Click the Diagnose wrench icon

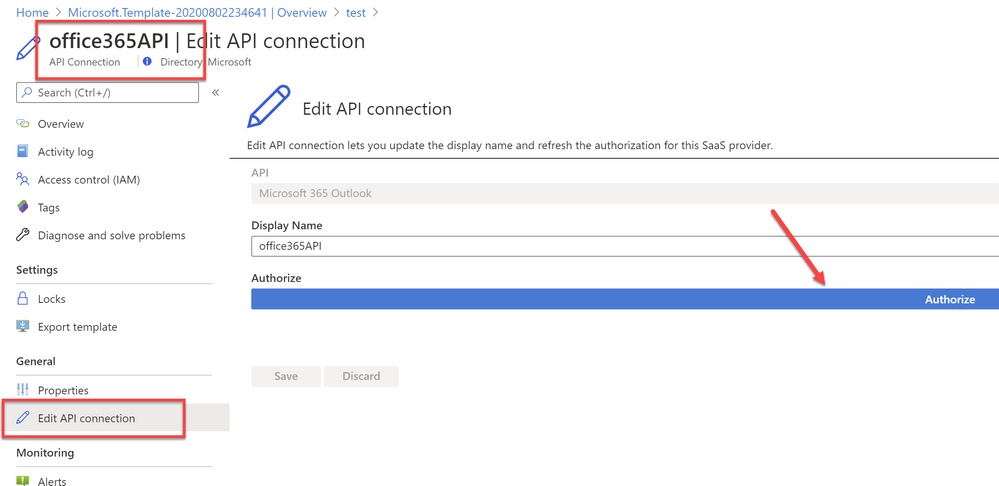pos(23,236)
